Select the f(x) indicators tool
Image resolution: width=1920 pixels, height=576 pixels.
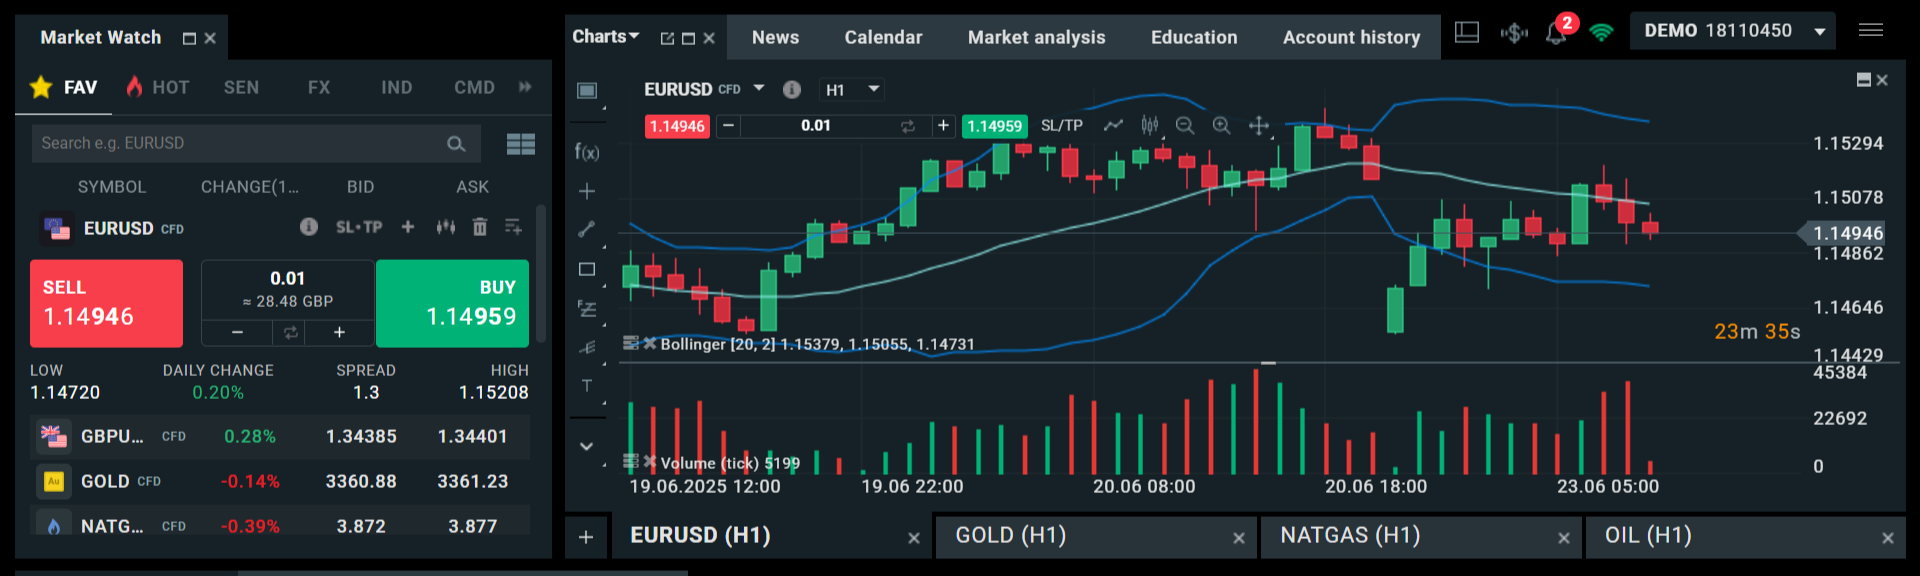click(x=587, y=152)
